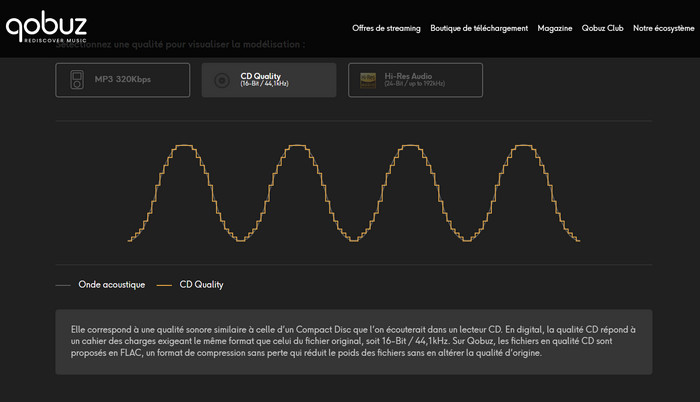Toggle the CD Quality legend label
The width and height of the screenshot is (700, 402).
click(201, 285)
